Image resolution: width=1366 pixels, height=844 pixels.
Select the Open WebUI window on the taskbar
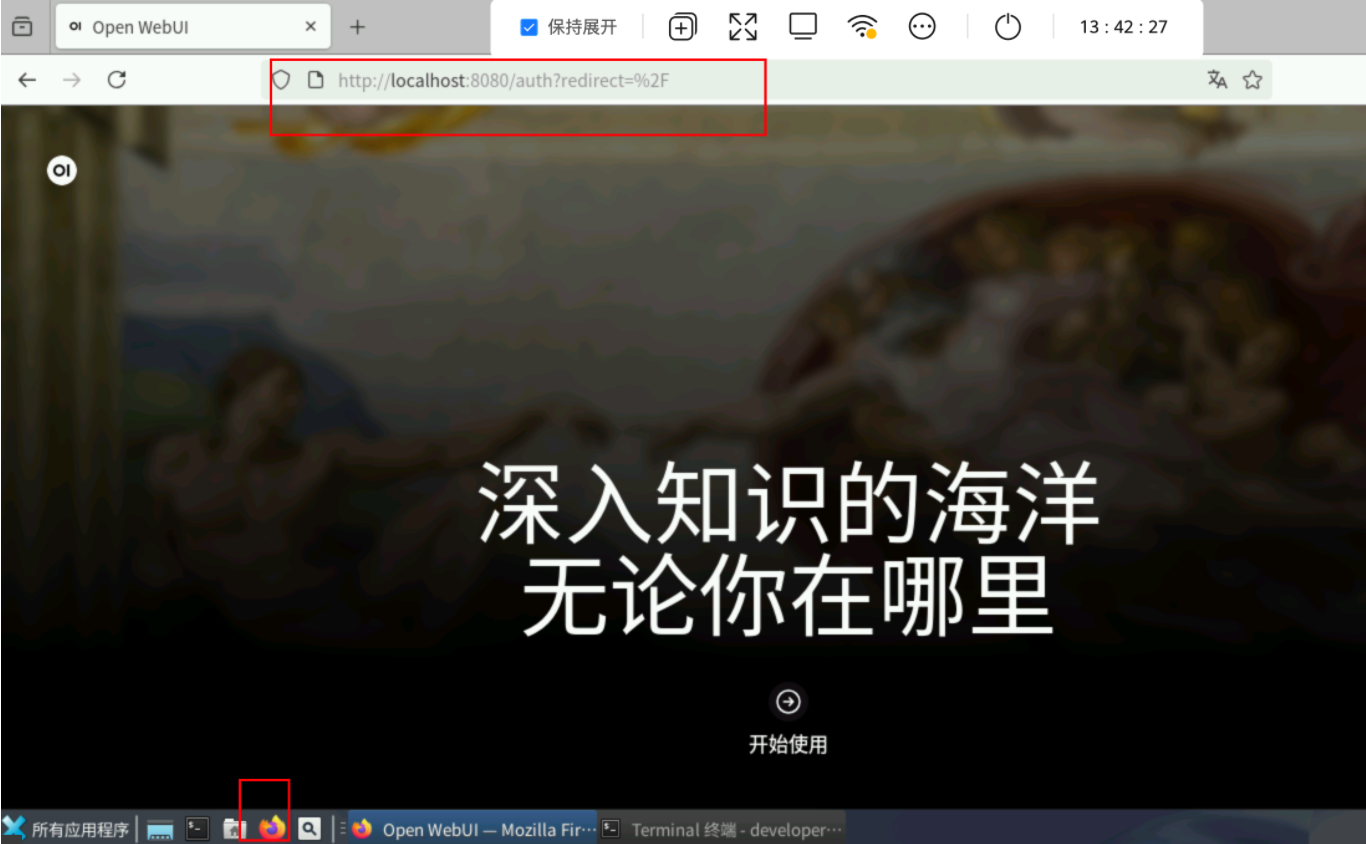pyautogui.click(x=470, y=828)
